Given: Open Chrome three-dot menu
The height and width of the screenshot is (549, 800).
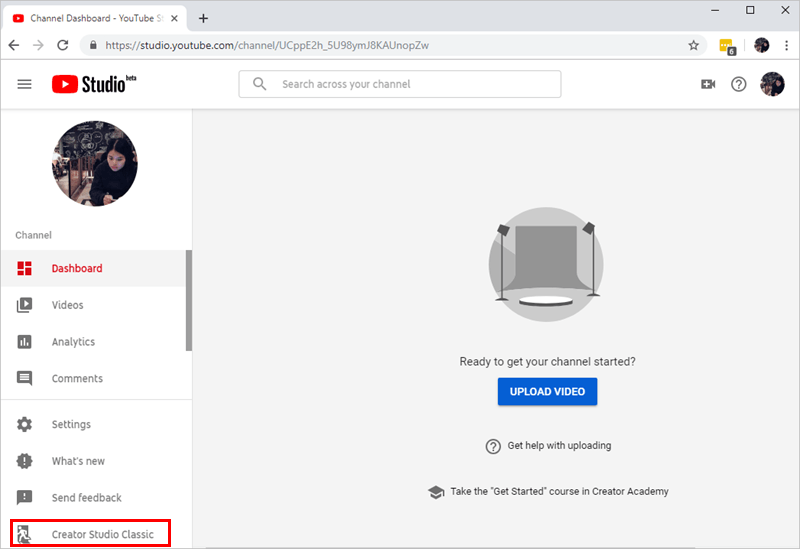Looking at the screenshot, I should click(x=786, y=45).
